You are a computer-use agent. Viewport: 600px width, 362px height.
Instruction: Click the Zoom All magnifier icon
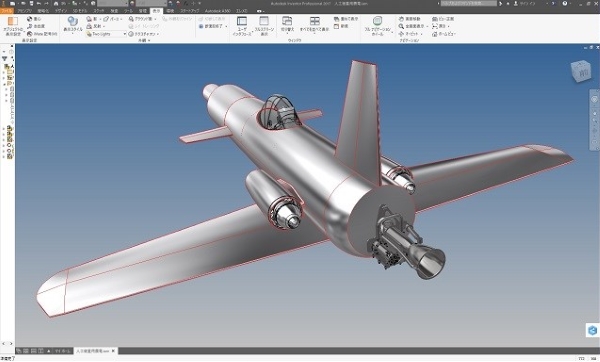401,26
